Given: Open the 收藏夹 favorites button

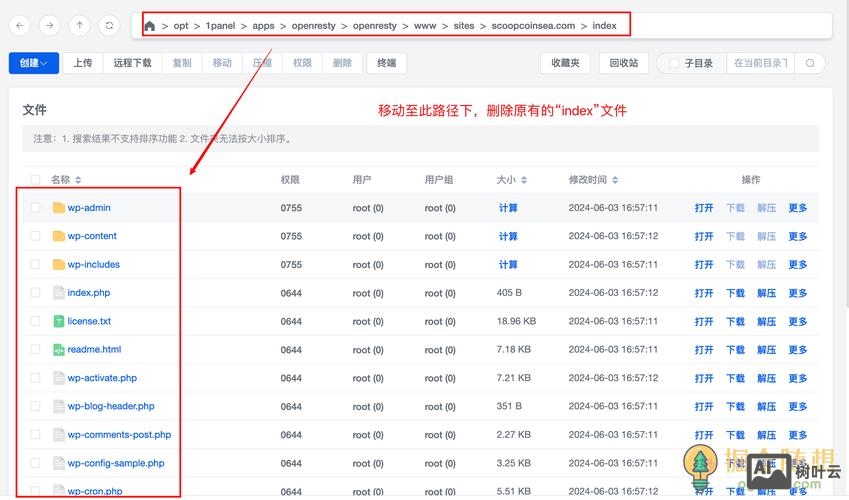Looking at the screenshot, I should point(565,63).
